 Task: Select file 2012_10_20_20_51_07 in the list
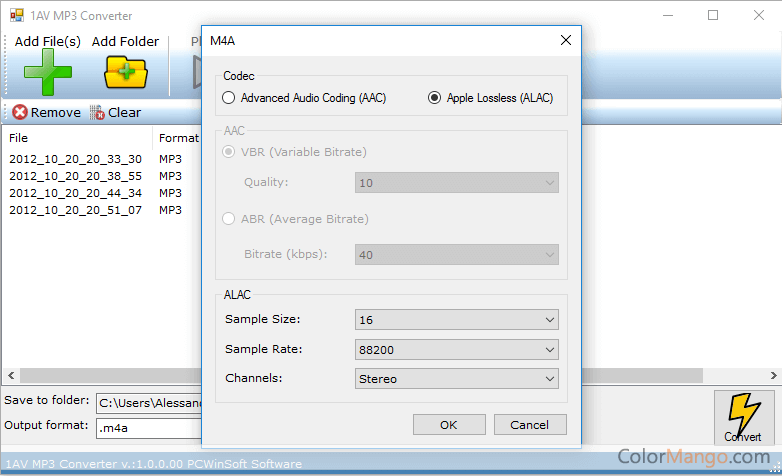(75, 210)
